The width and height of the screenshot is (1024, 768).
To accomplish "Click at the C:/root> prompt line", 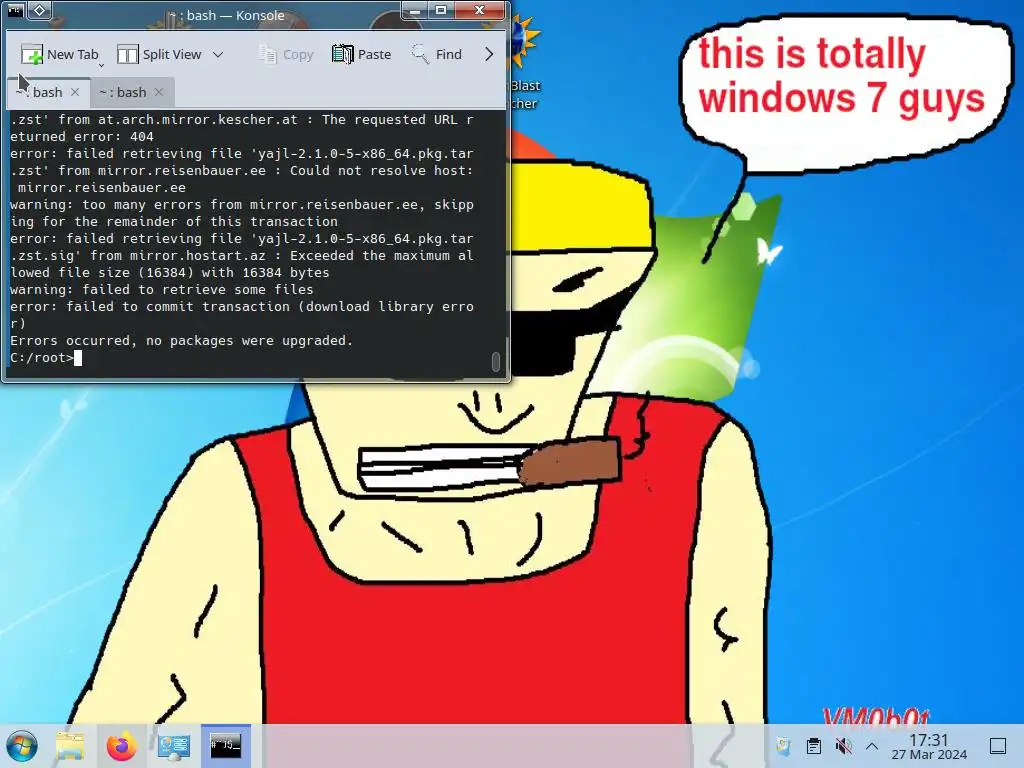I will (x=46, y=358).
